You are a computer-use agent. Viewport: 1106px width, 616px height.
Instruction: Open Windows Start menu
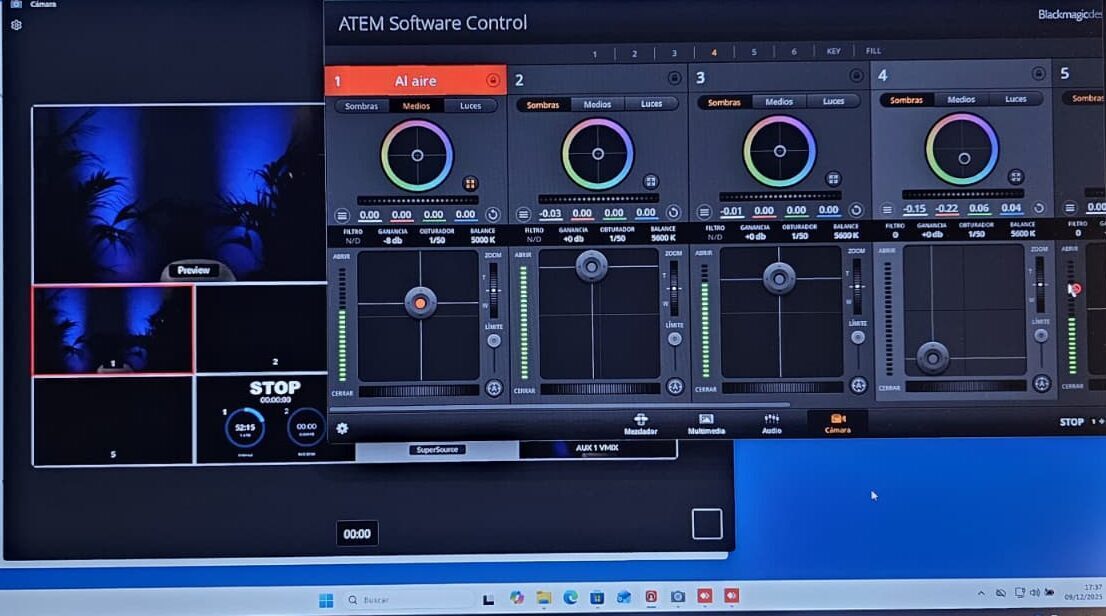[x=326, y=600]
